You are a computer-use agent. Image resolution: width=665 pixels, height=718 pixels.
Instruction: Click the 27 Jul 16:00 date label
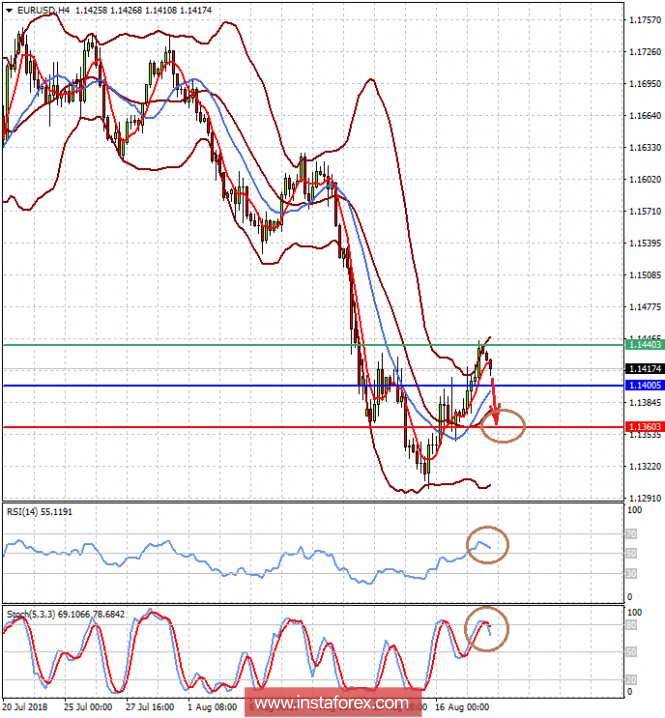pyautogui.click(x=150, y=707)
